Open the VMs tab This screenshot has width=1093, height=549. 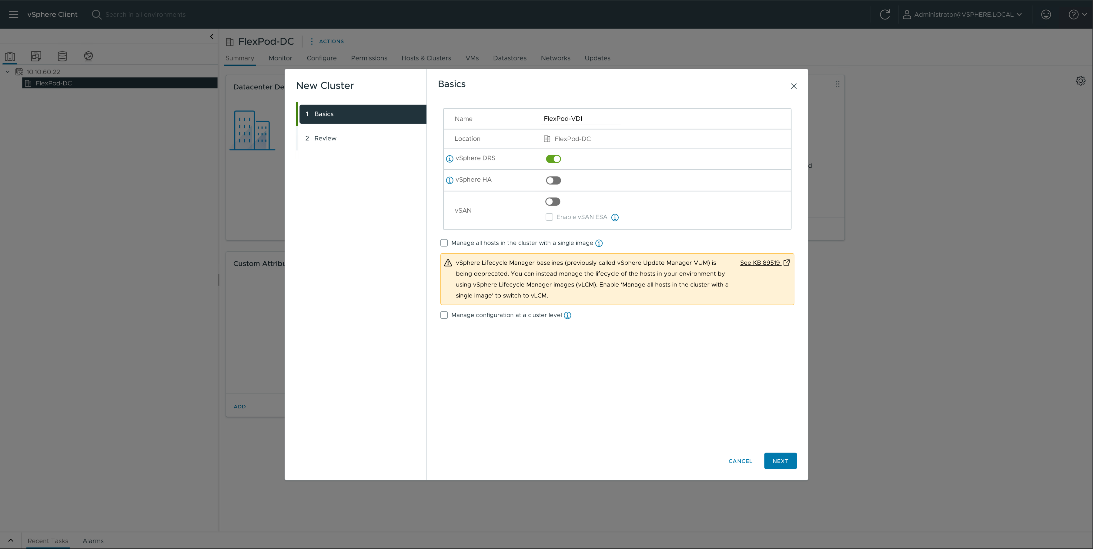point(472,58)
